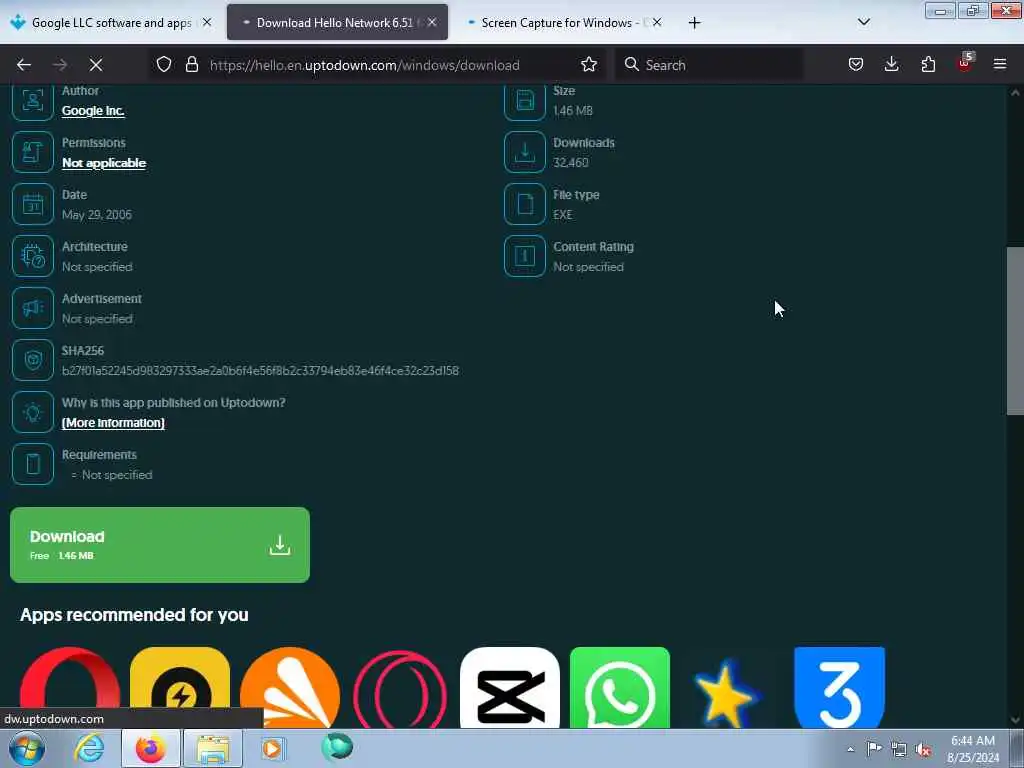
Task: Click the File type document icon
Action: 524,204
